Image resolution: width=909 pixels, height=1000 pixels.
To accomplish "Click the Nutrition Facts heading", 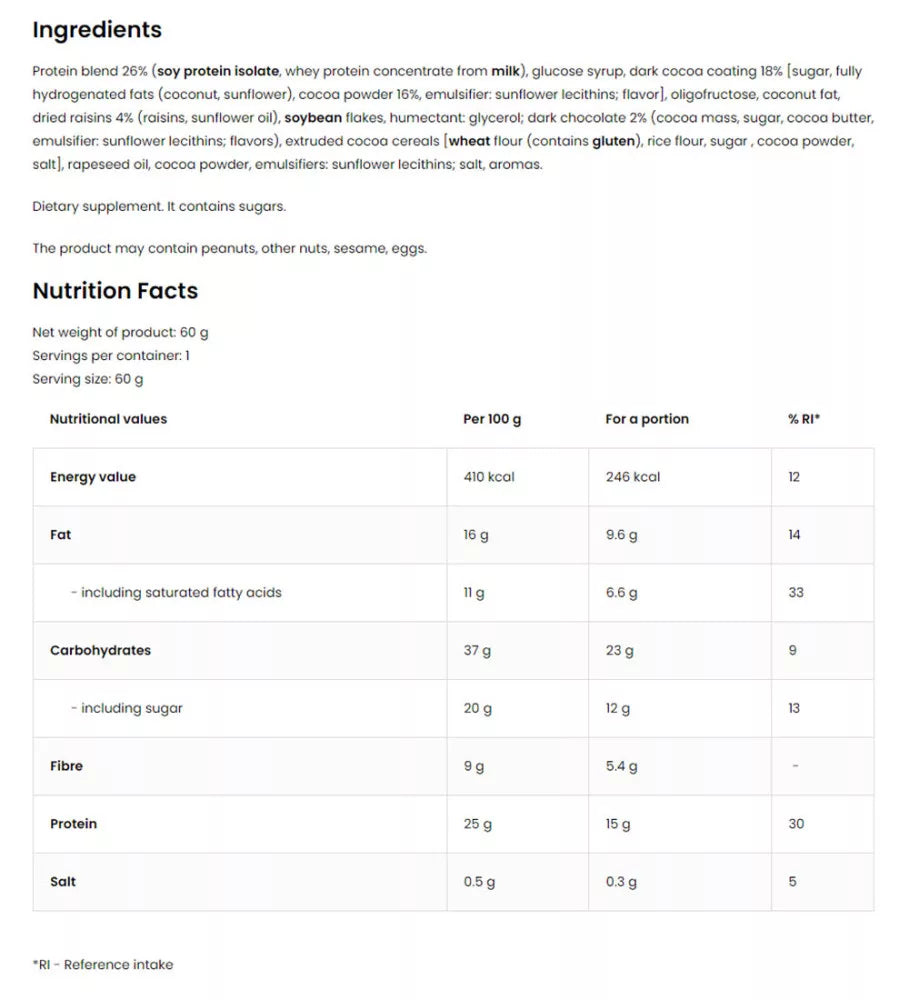I will (115, 291).
